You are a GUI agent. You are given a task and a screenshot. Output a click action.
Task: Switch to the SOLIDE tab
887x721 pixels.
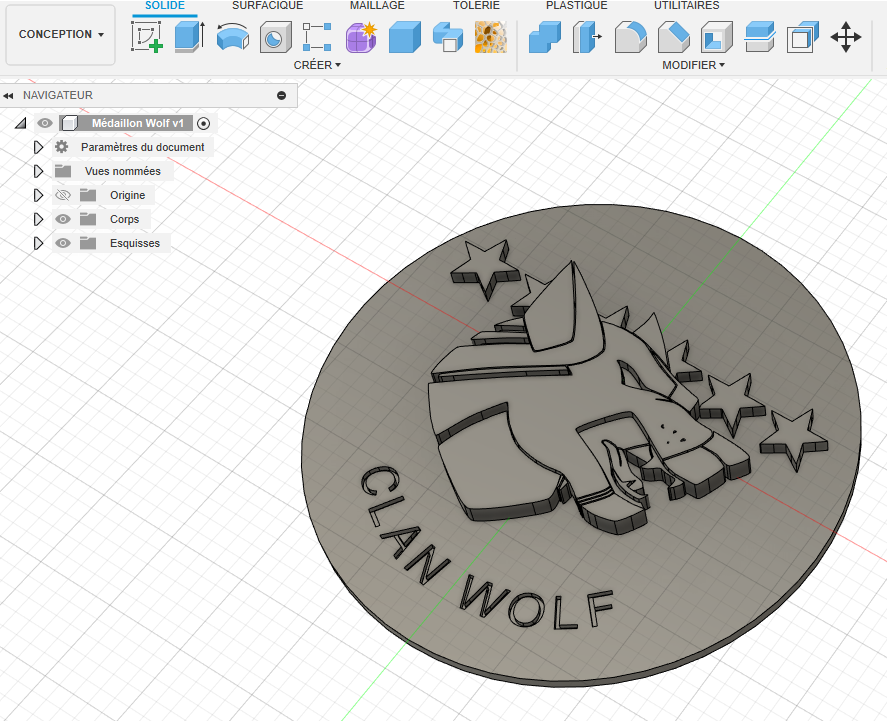click(165, 6)
